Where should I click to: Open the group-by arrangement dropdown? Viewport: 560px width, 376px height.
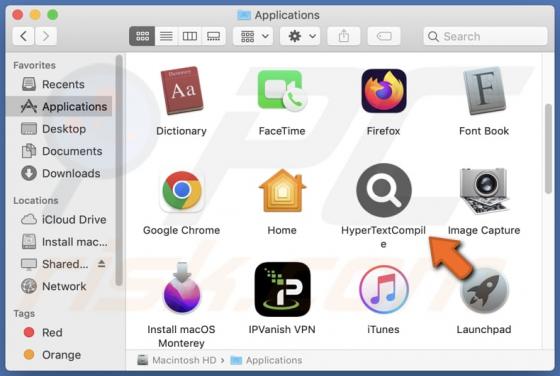click(x=254, y=36)
